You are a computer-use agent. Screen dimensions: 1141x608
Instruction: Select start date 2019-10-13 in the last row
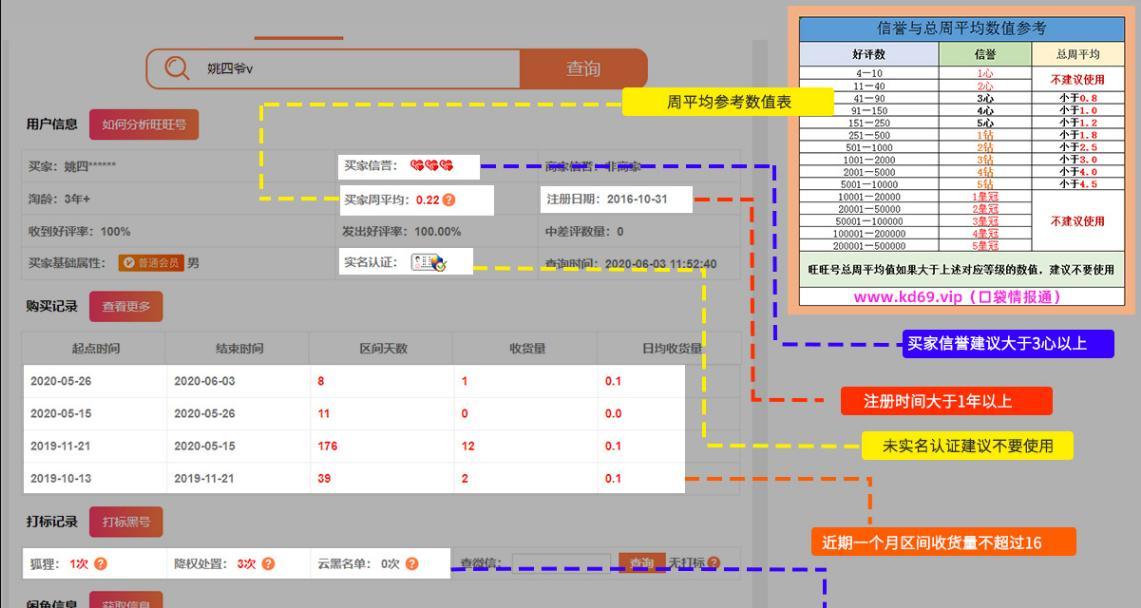pyautogui.click(x=61, y=479)
